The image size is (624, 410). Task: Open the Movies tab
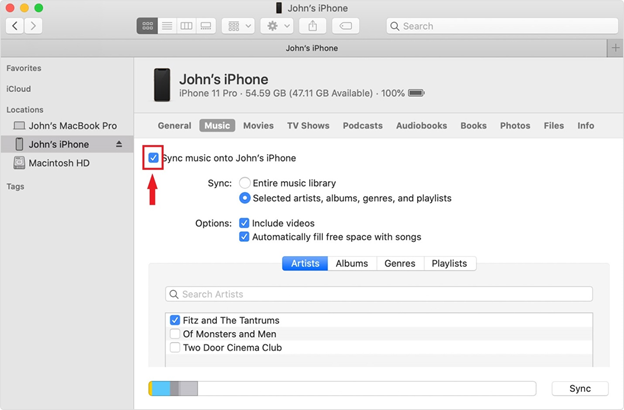click(258, 125)
